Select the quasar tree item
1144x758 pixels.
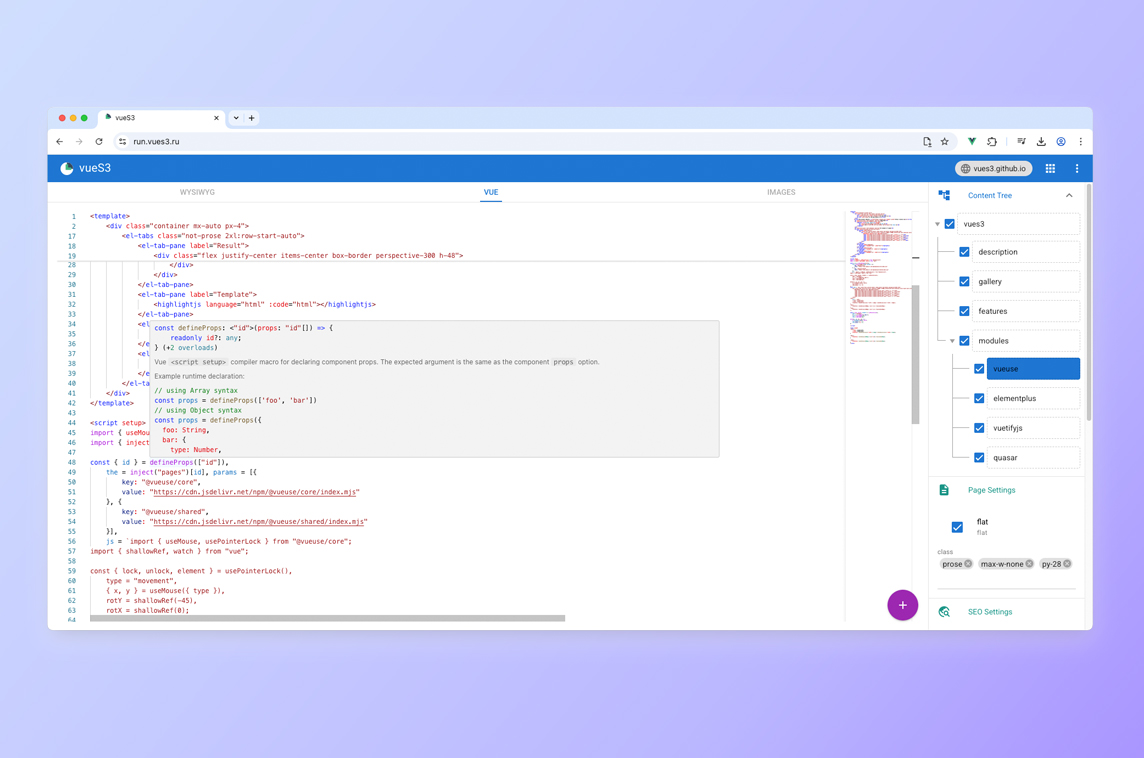pos(1033,457)
